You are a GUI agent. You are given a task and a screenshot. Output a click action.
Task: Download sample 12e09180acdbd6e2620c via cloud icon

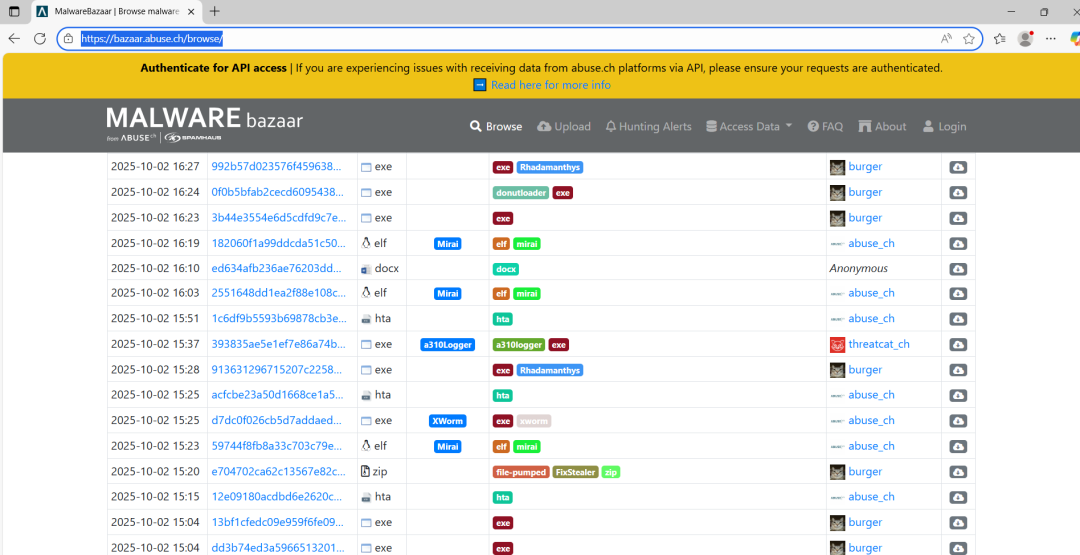coord(958,497)
